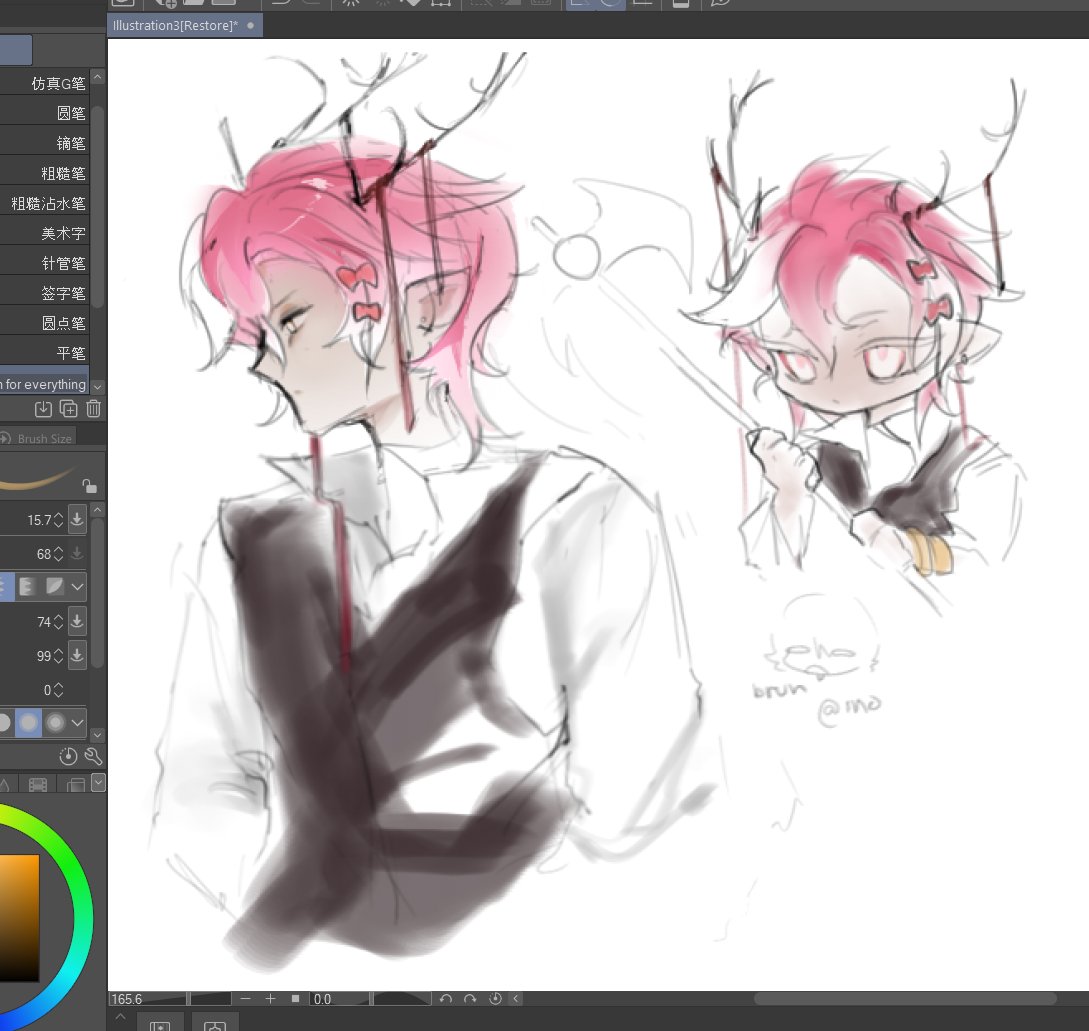Select the softest brush tip on the right
This screenshot has height=1031, width=1089.
click(55, 723)
